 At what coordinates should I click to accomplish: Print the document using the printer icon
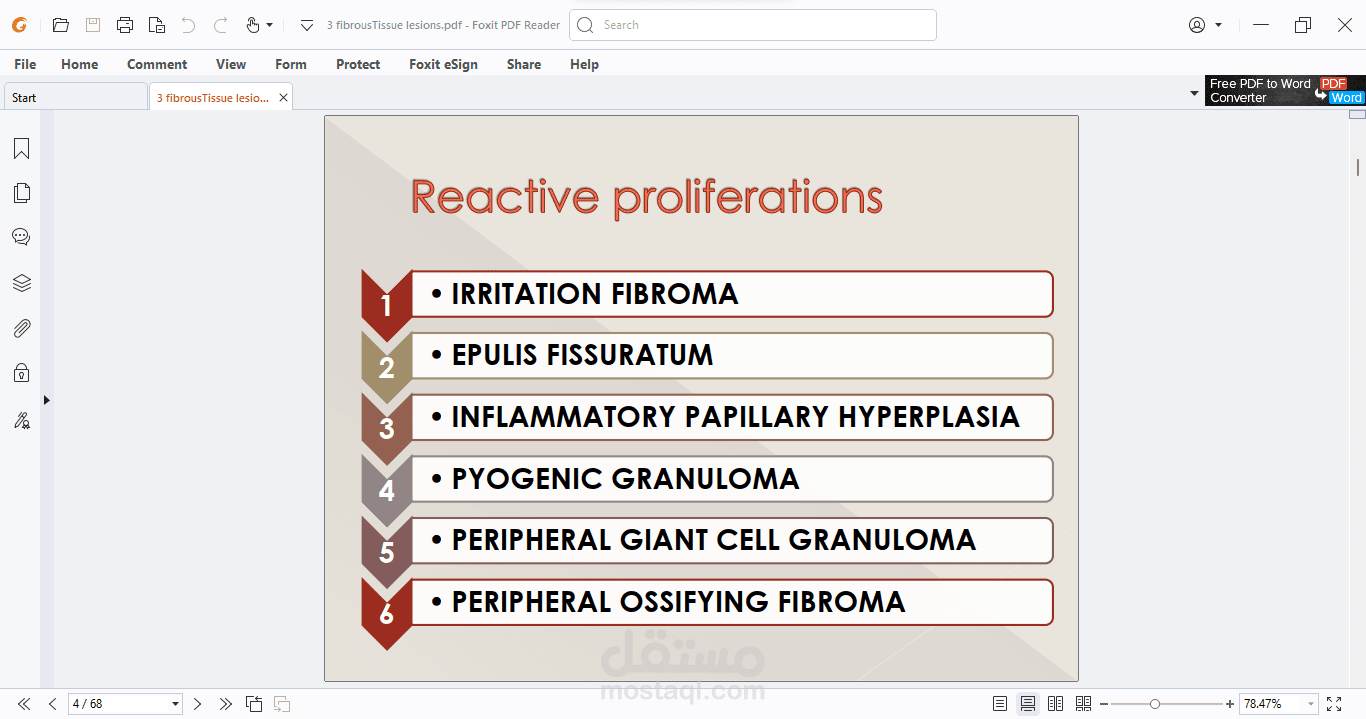pyautogui.click(x=125, y=25)
